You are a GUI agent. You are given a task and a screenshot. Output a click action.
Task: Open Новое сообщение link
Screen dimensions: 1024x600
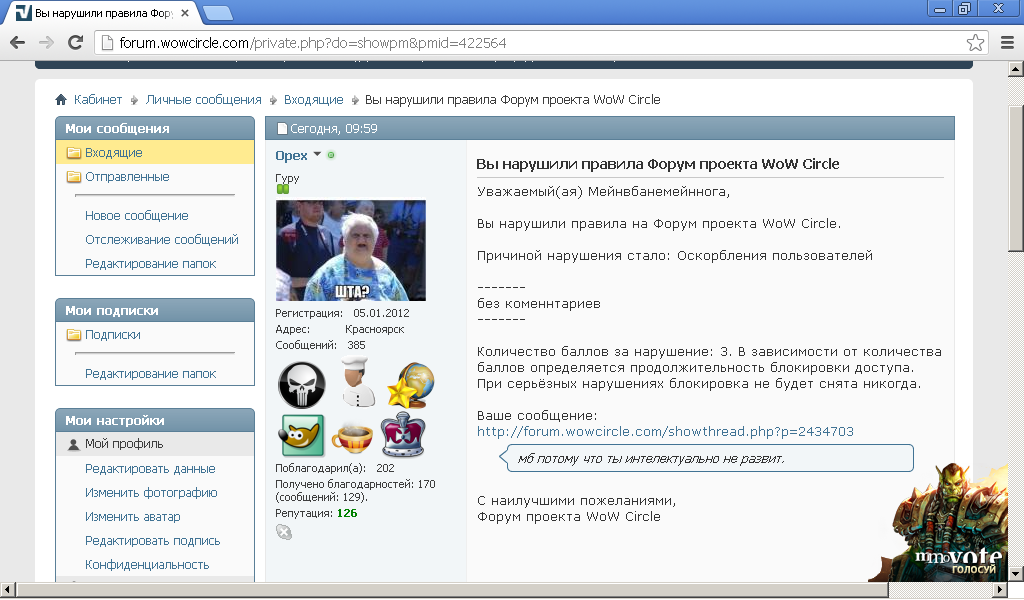click(136, 216)
